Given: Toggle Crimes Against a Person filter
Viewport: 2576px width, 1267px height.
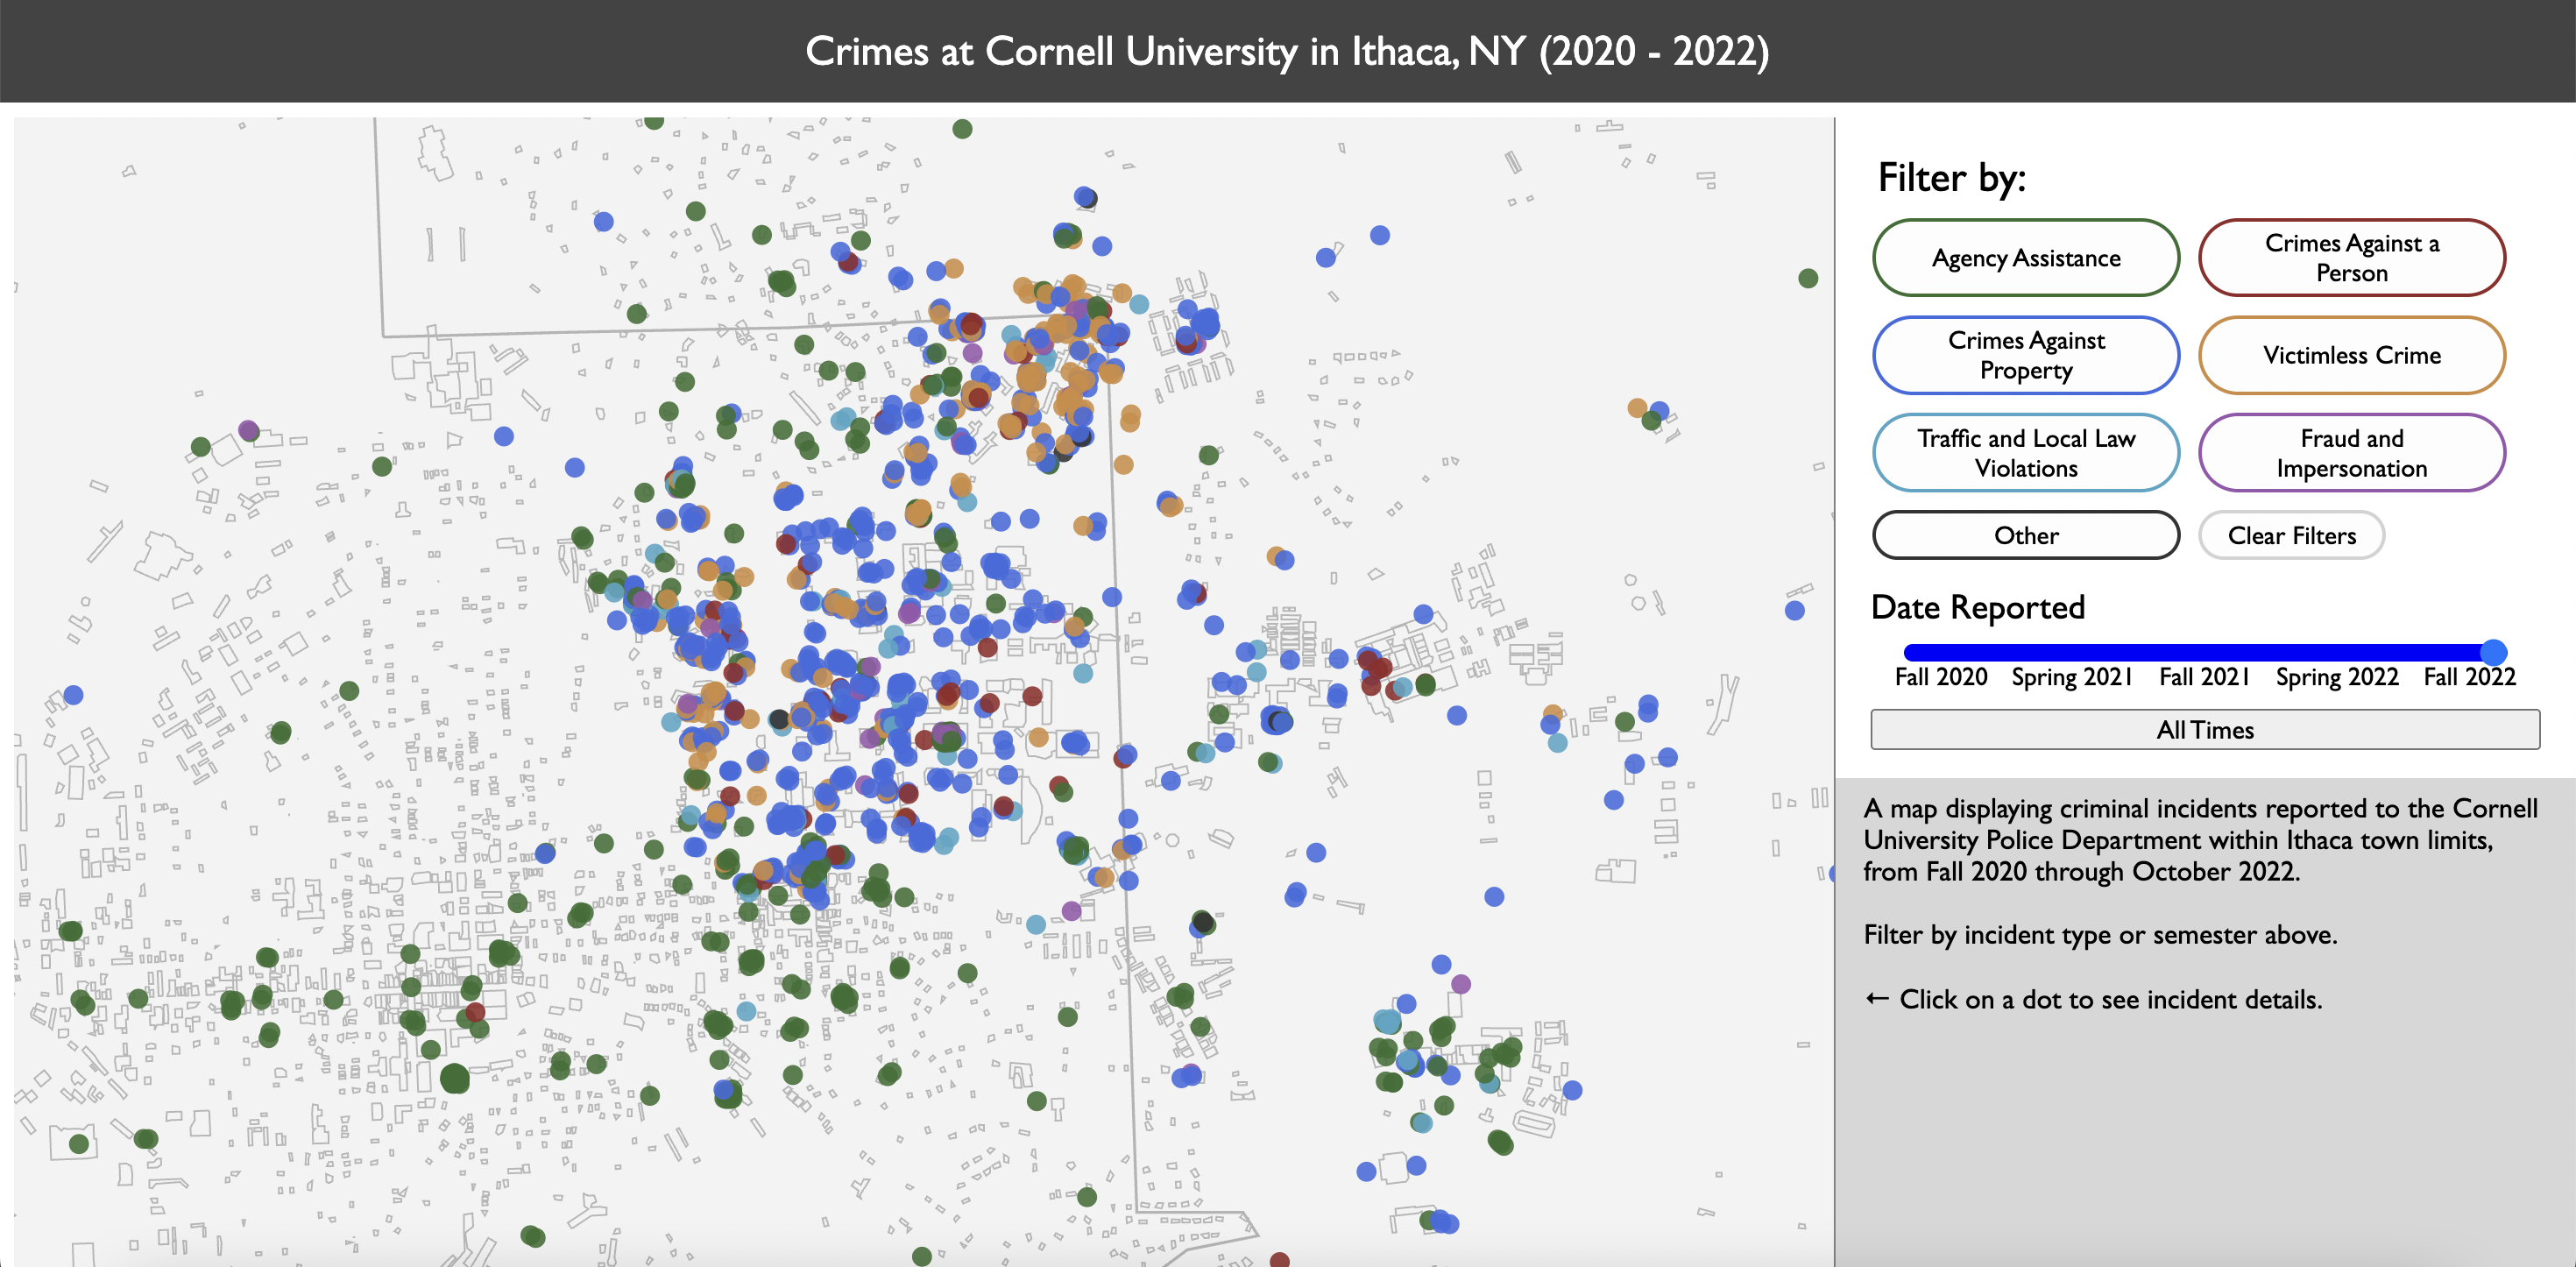Looking at the screenshot, I should (x=2351, y=258).
